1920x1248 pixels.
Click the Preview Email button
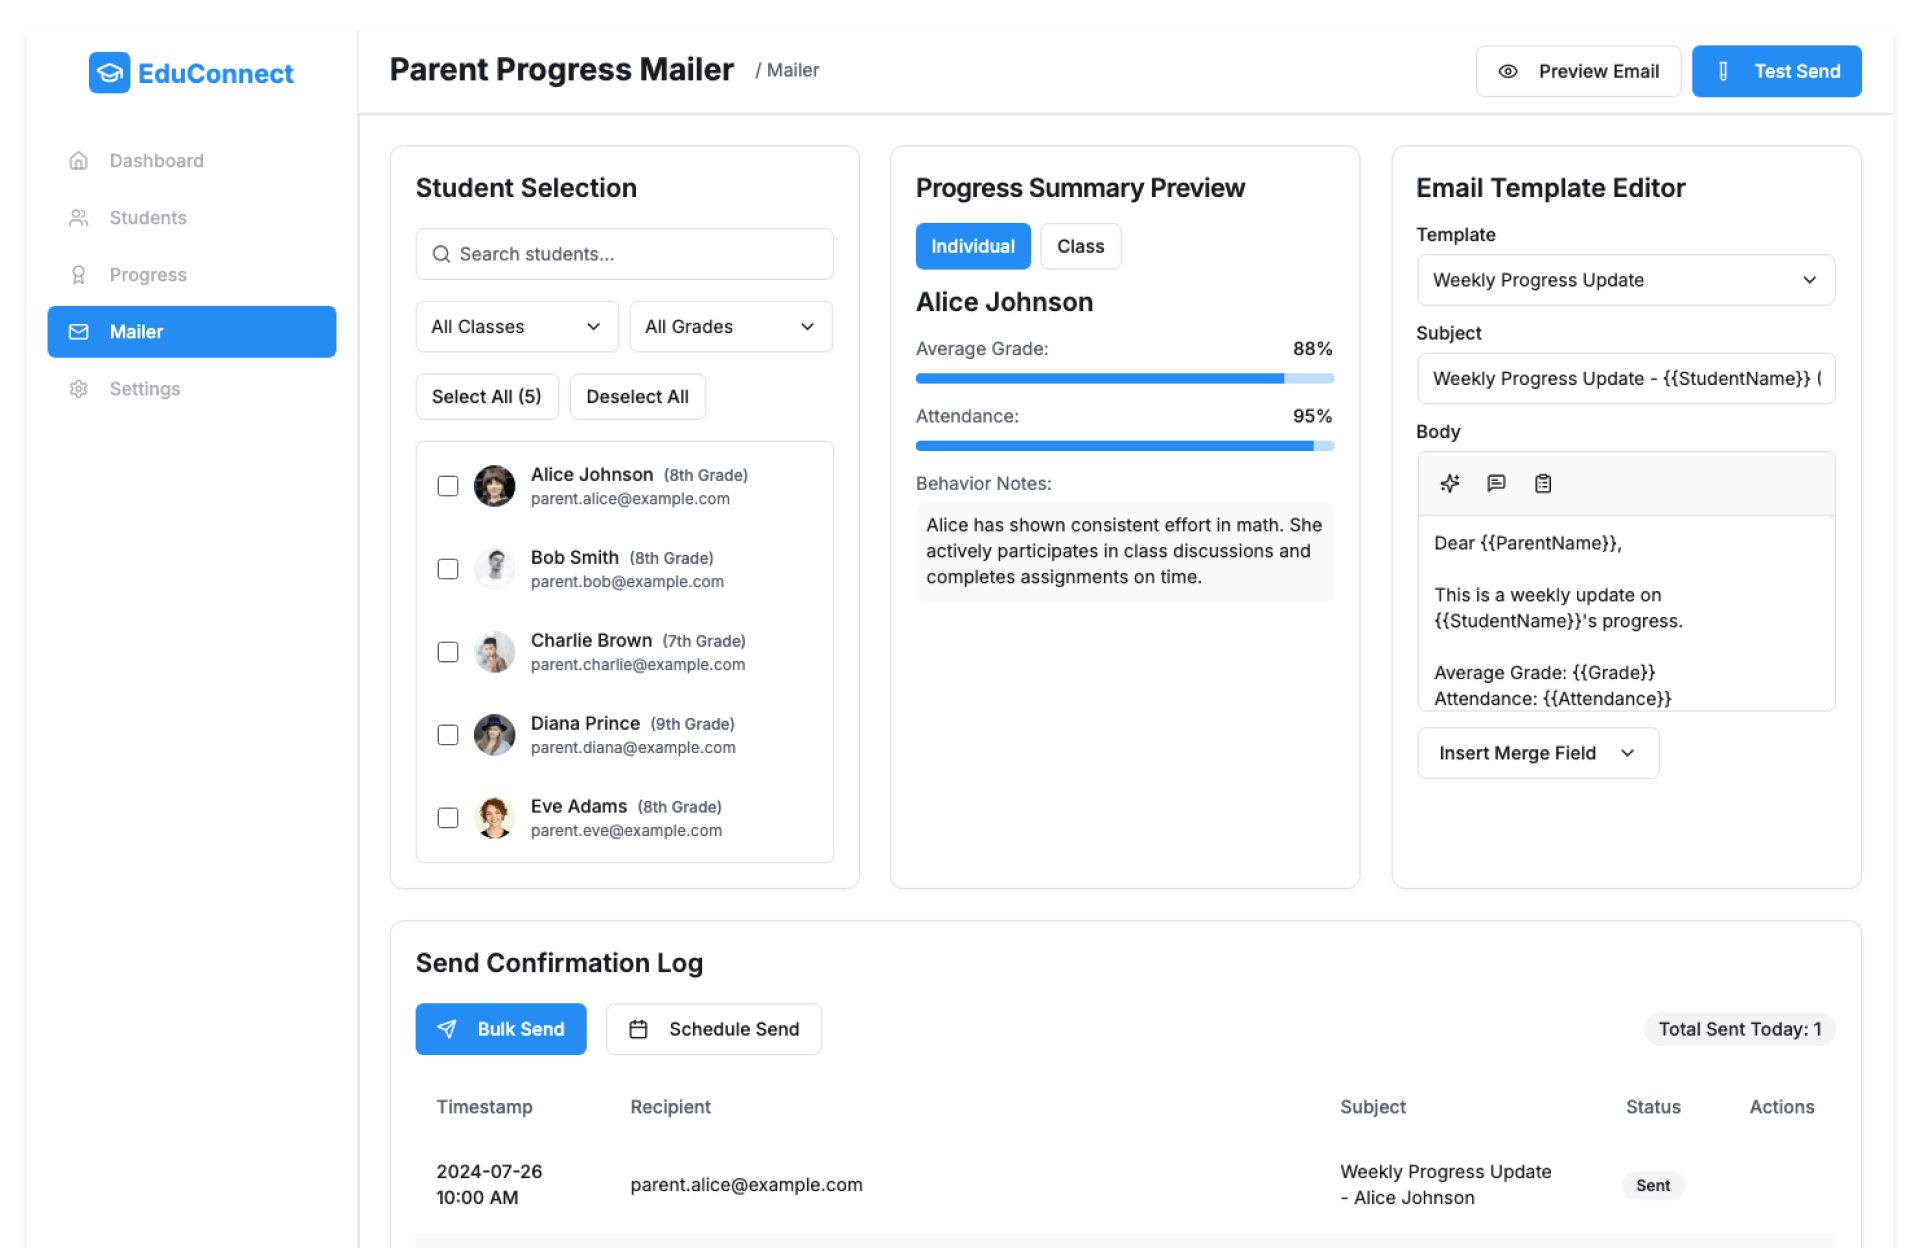1578,71
